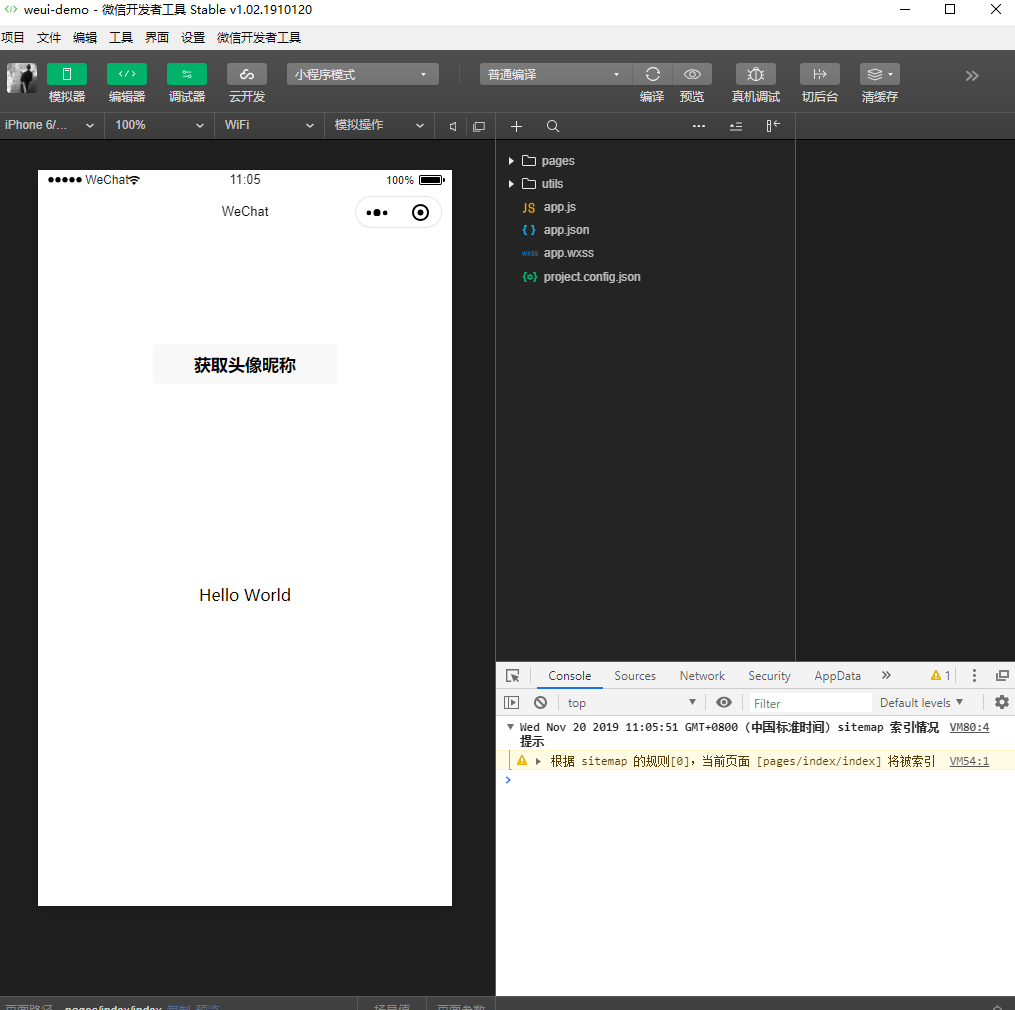Start 真机调试 remote debugging
This screenshot has height=1010, width=1015.
click(755, 74)
